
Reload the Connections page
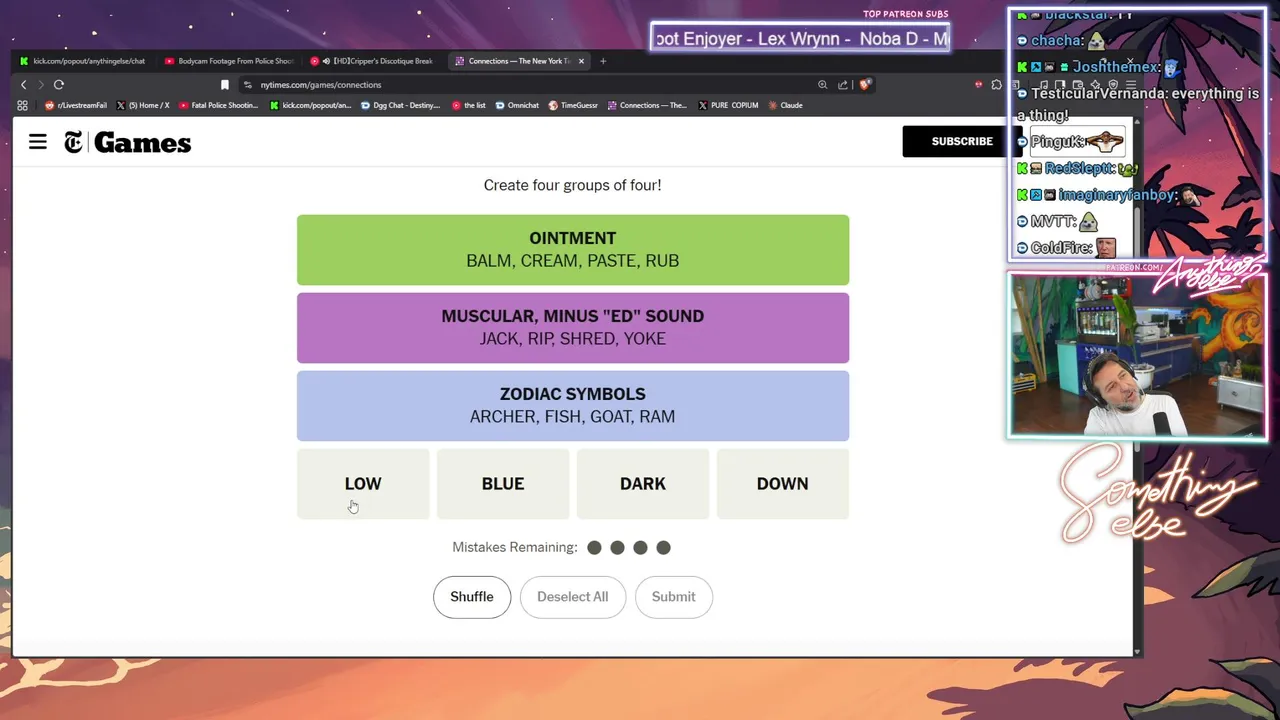pyautogui.click(x=59, y=85)
